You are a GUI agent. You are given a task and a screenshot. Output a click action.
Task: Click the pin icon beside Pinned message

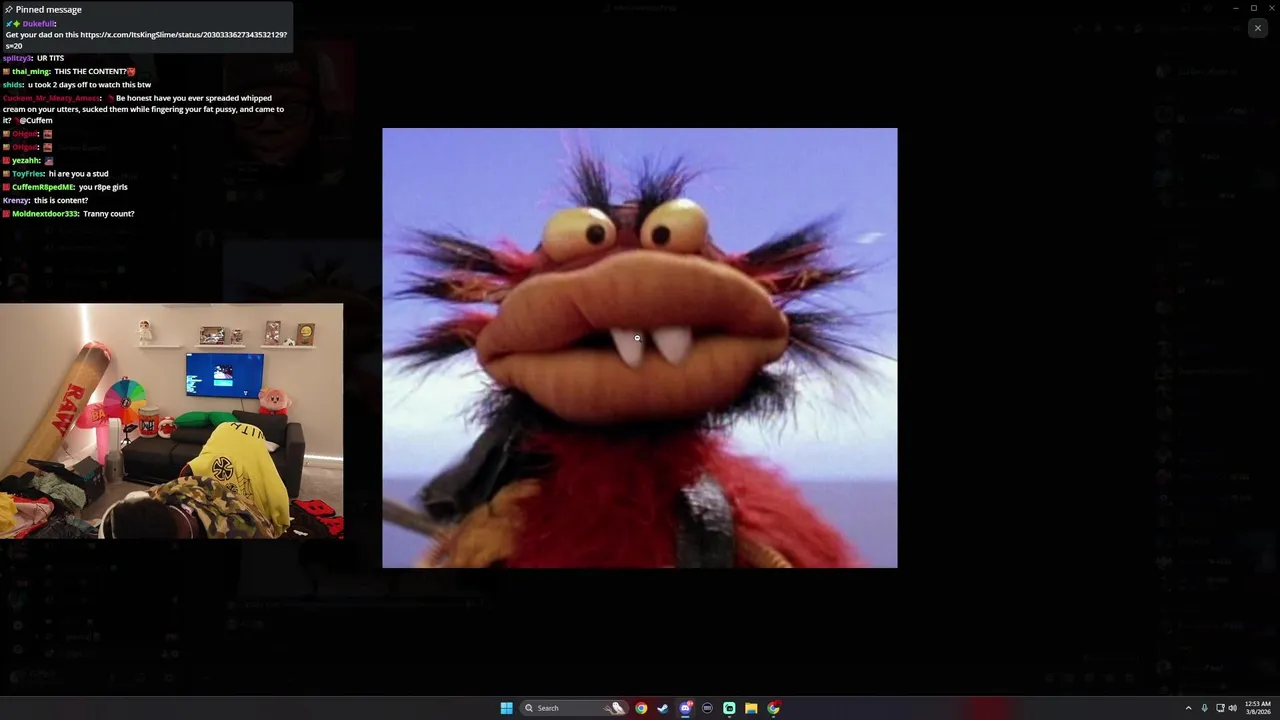(x=9, y=9)
